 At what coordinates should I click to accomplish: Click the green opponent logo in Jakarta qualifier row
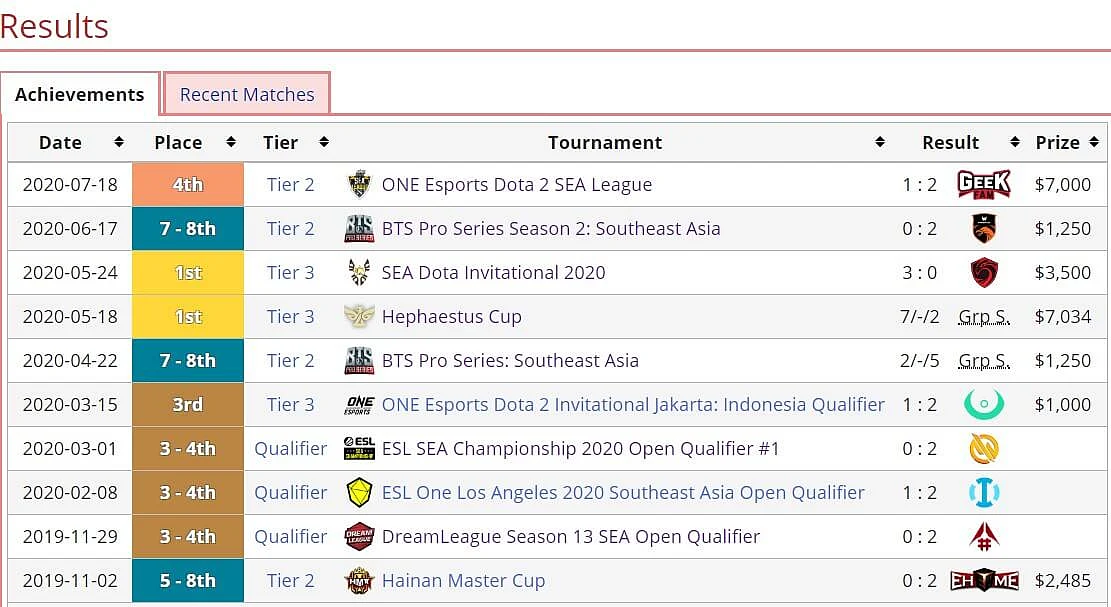click(983, 404)
